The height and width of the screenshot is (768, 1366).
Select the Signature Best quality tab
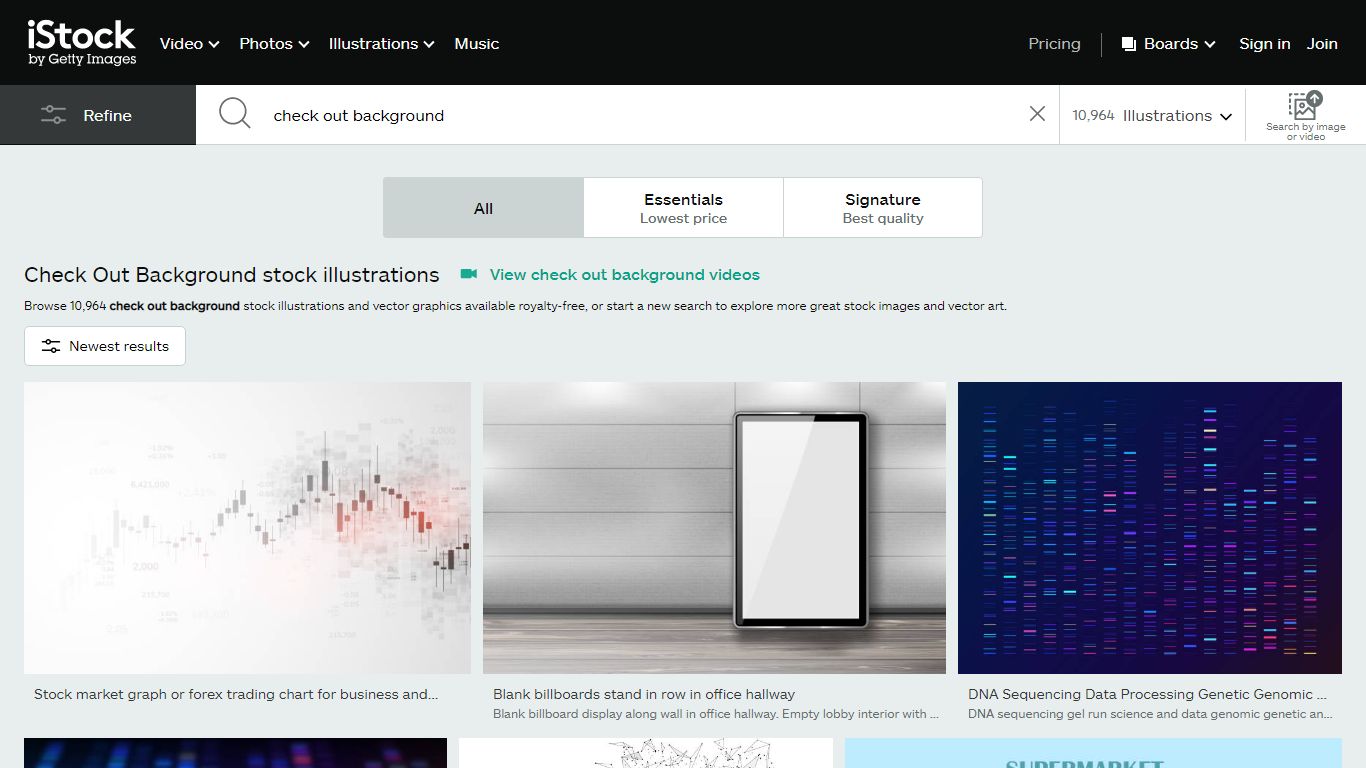coord(883,208)
